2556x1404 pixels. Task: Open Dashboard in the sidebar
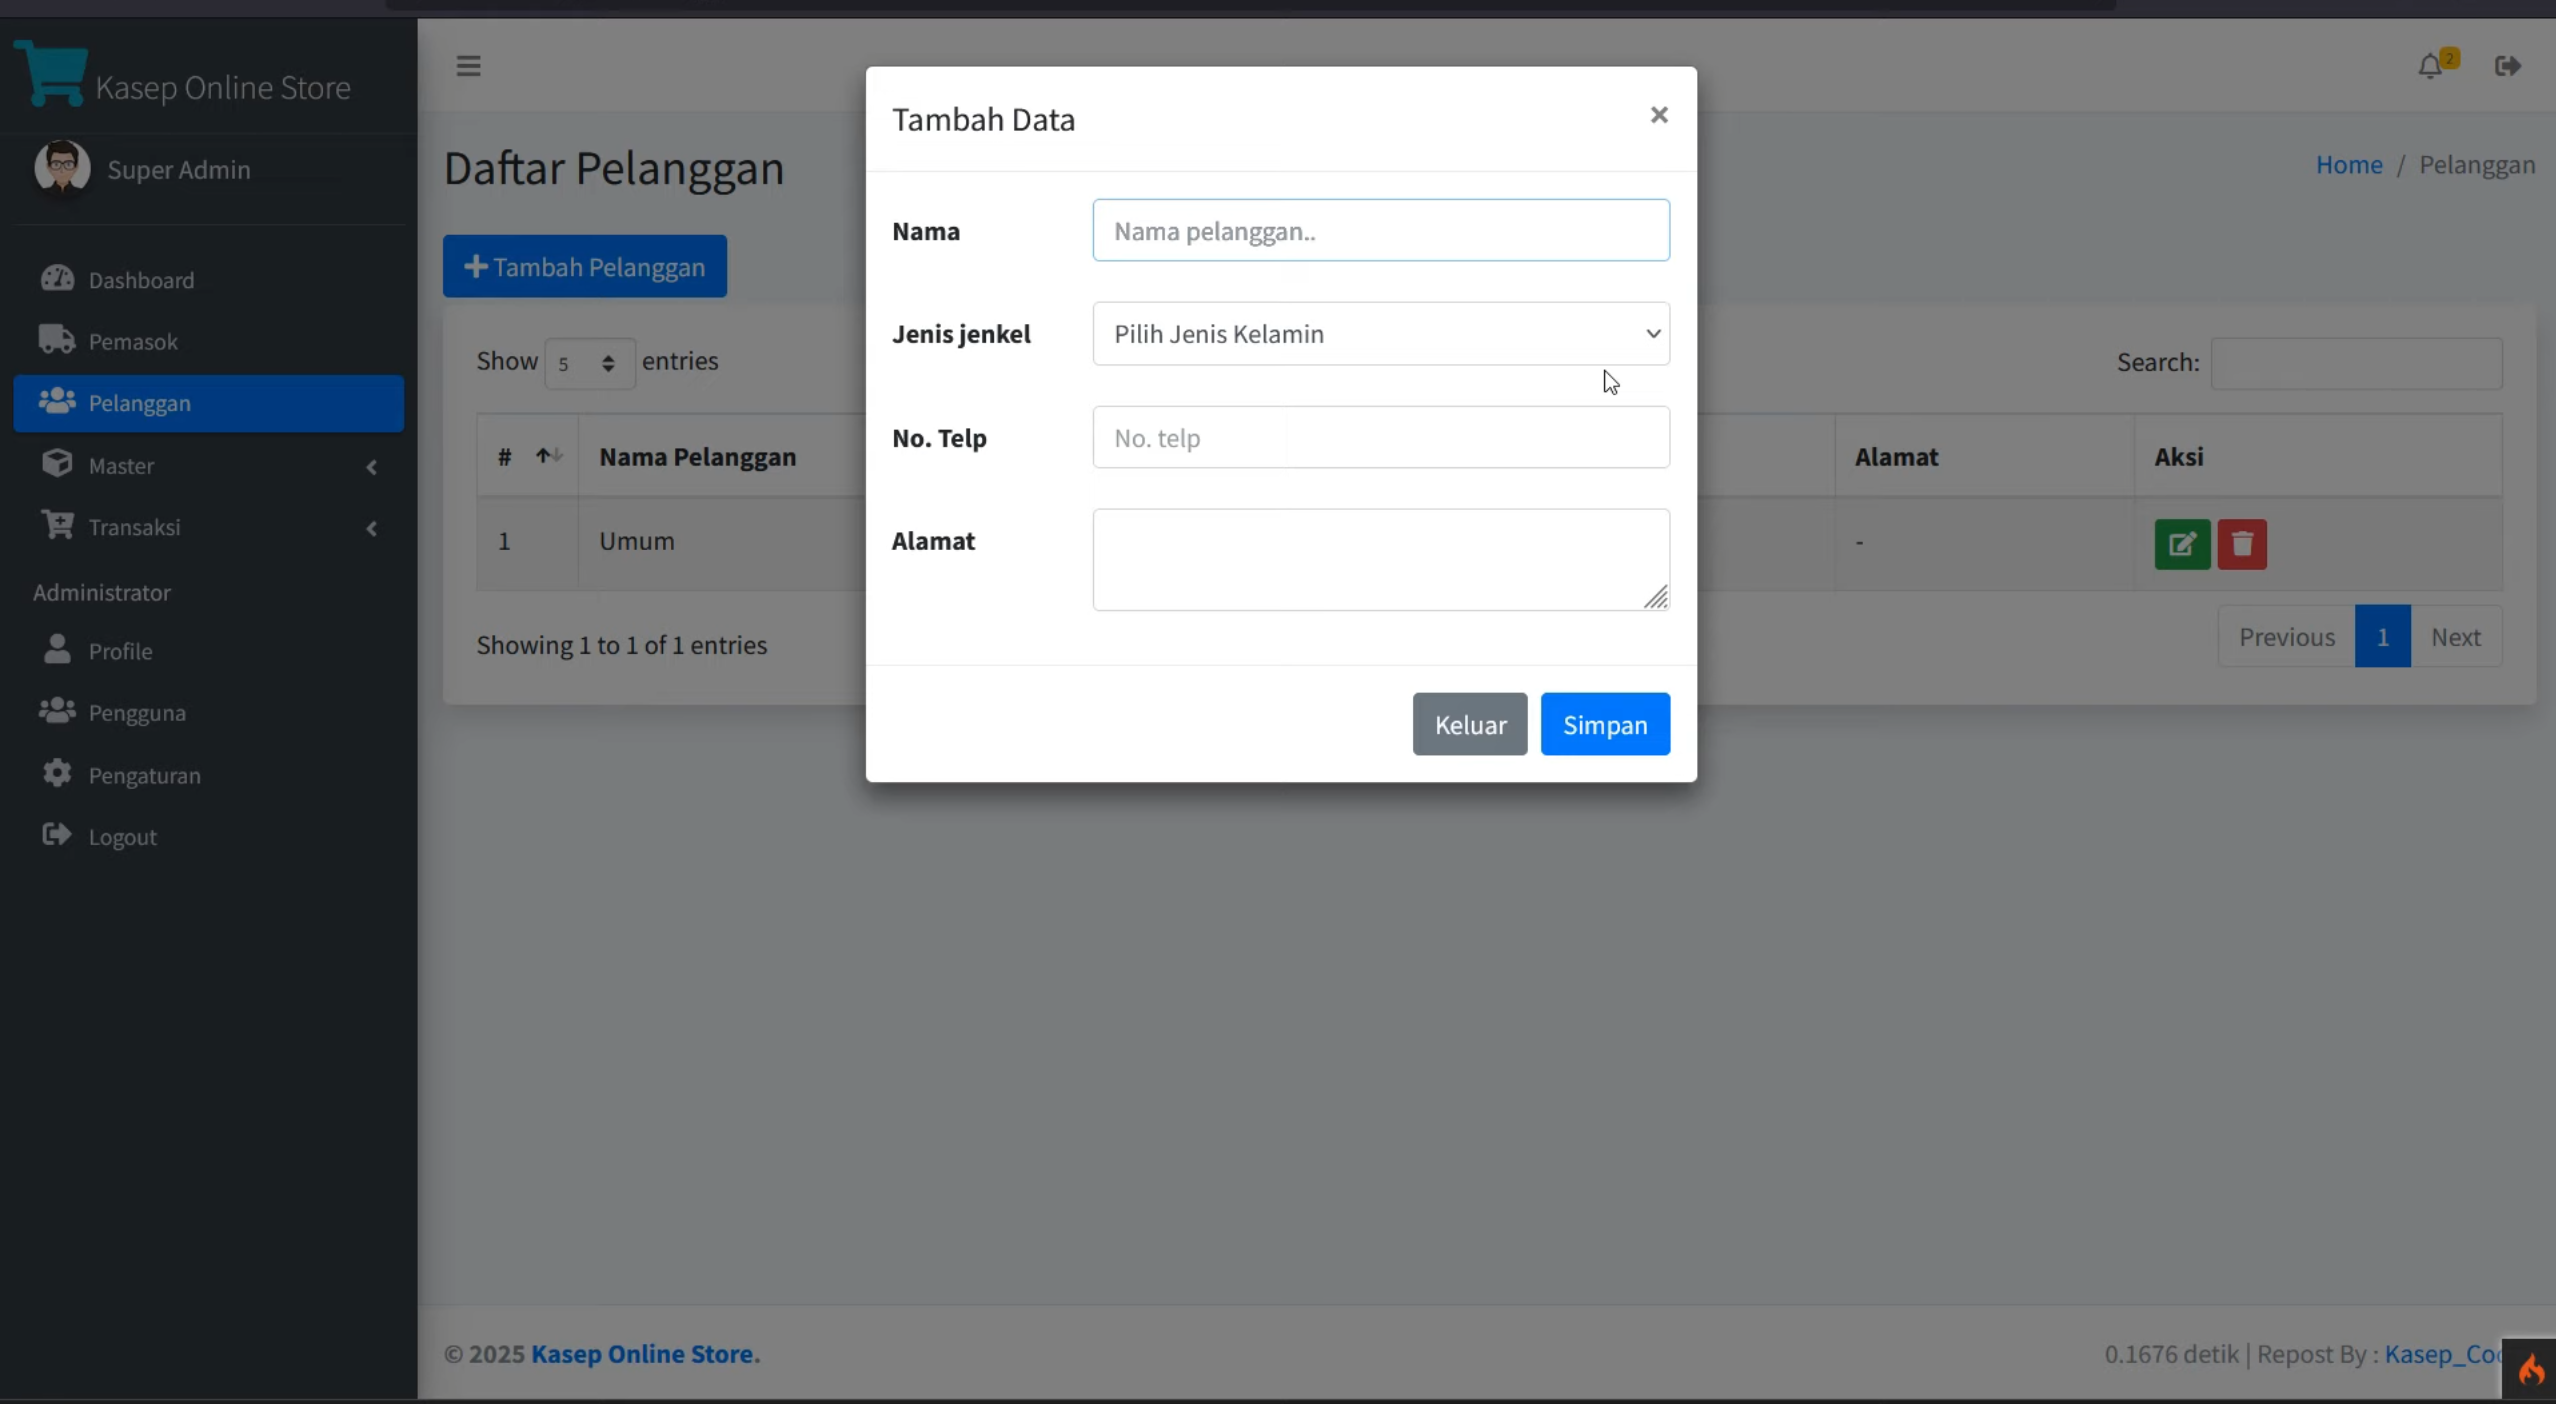tap(209, 280)
